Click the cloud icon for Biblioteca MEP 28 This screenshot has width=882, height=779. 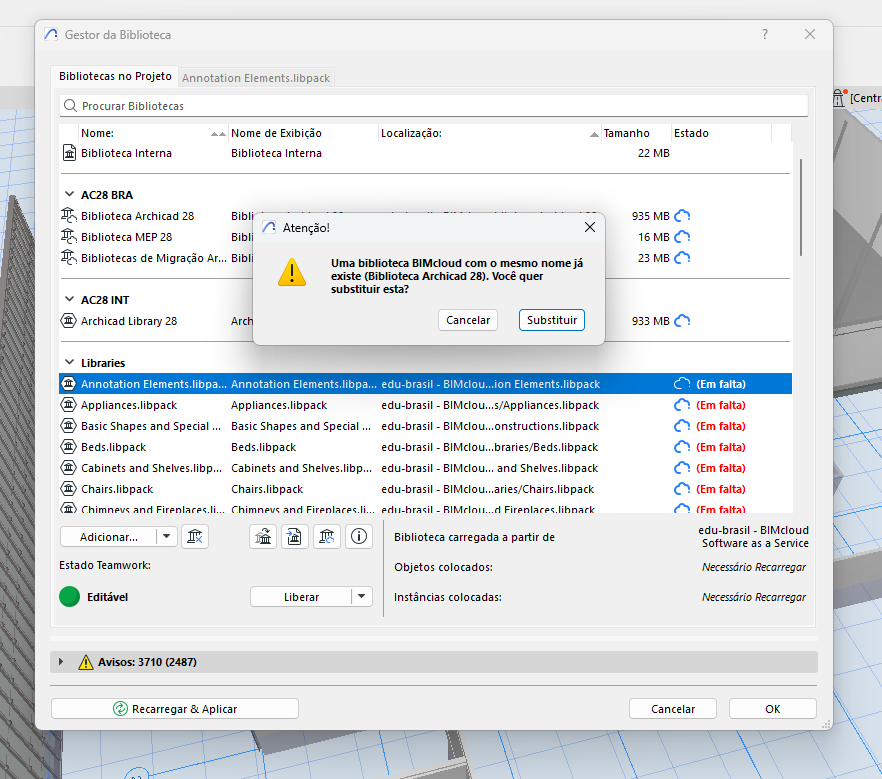pyautogui.click(x=682, y=237)
